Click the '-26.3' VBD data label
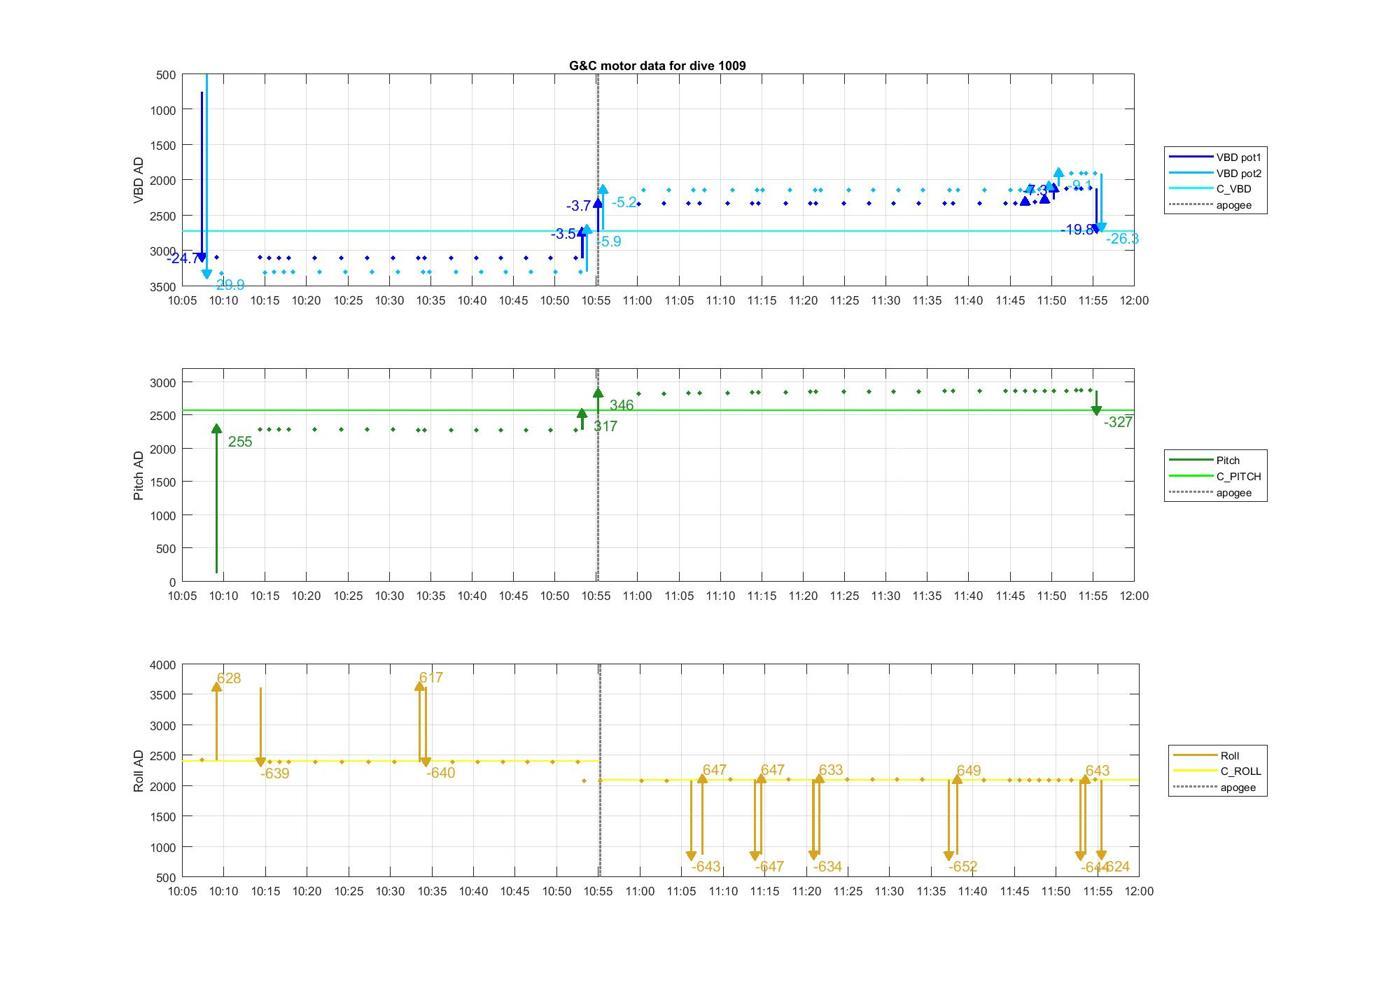 [x=1122, y=239]
